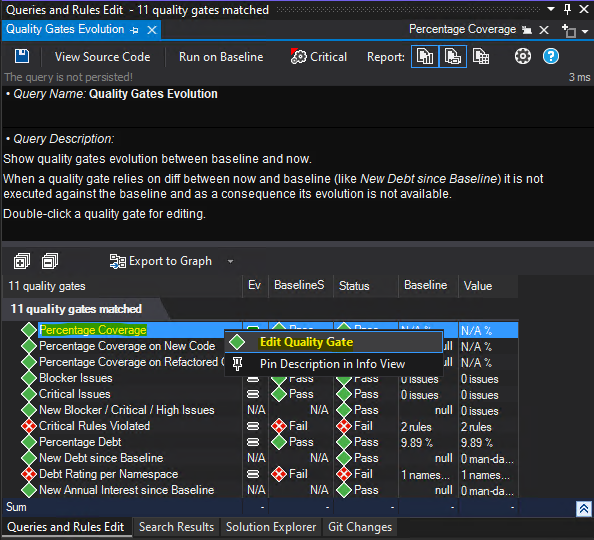
Task: Sort by the Baseline column header
Action: [x=428, y=286]
